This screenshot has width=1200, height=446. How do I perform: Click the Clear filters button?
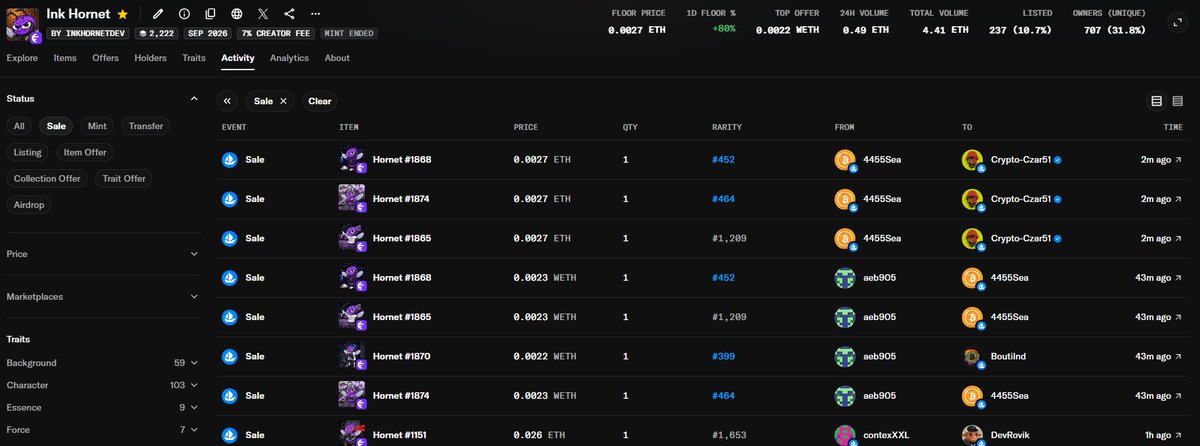(320, 101)
